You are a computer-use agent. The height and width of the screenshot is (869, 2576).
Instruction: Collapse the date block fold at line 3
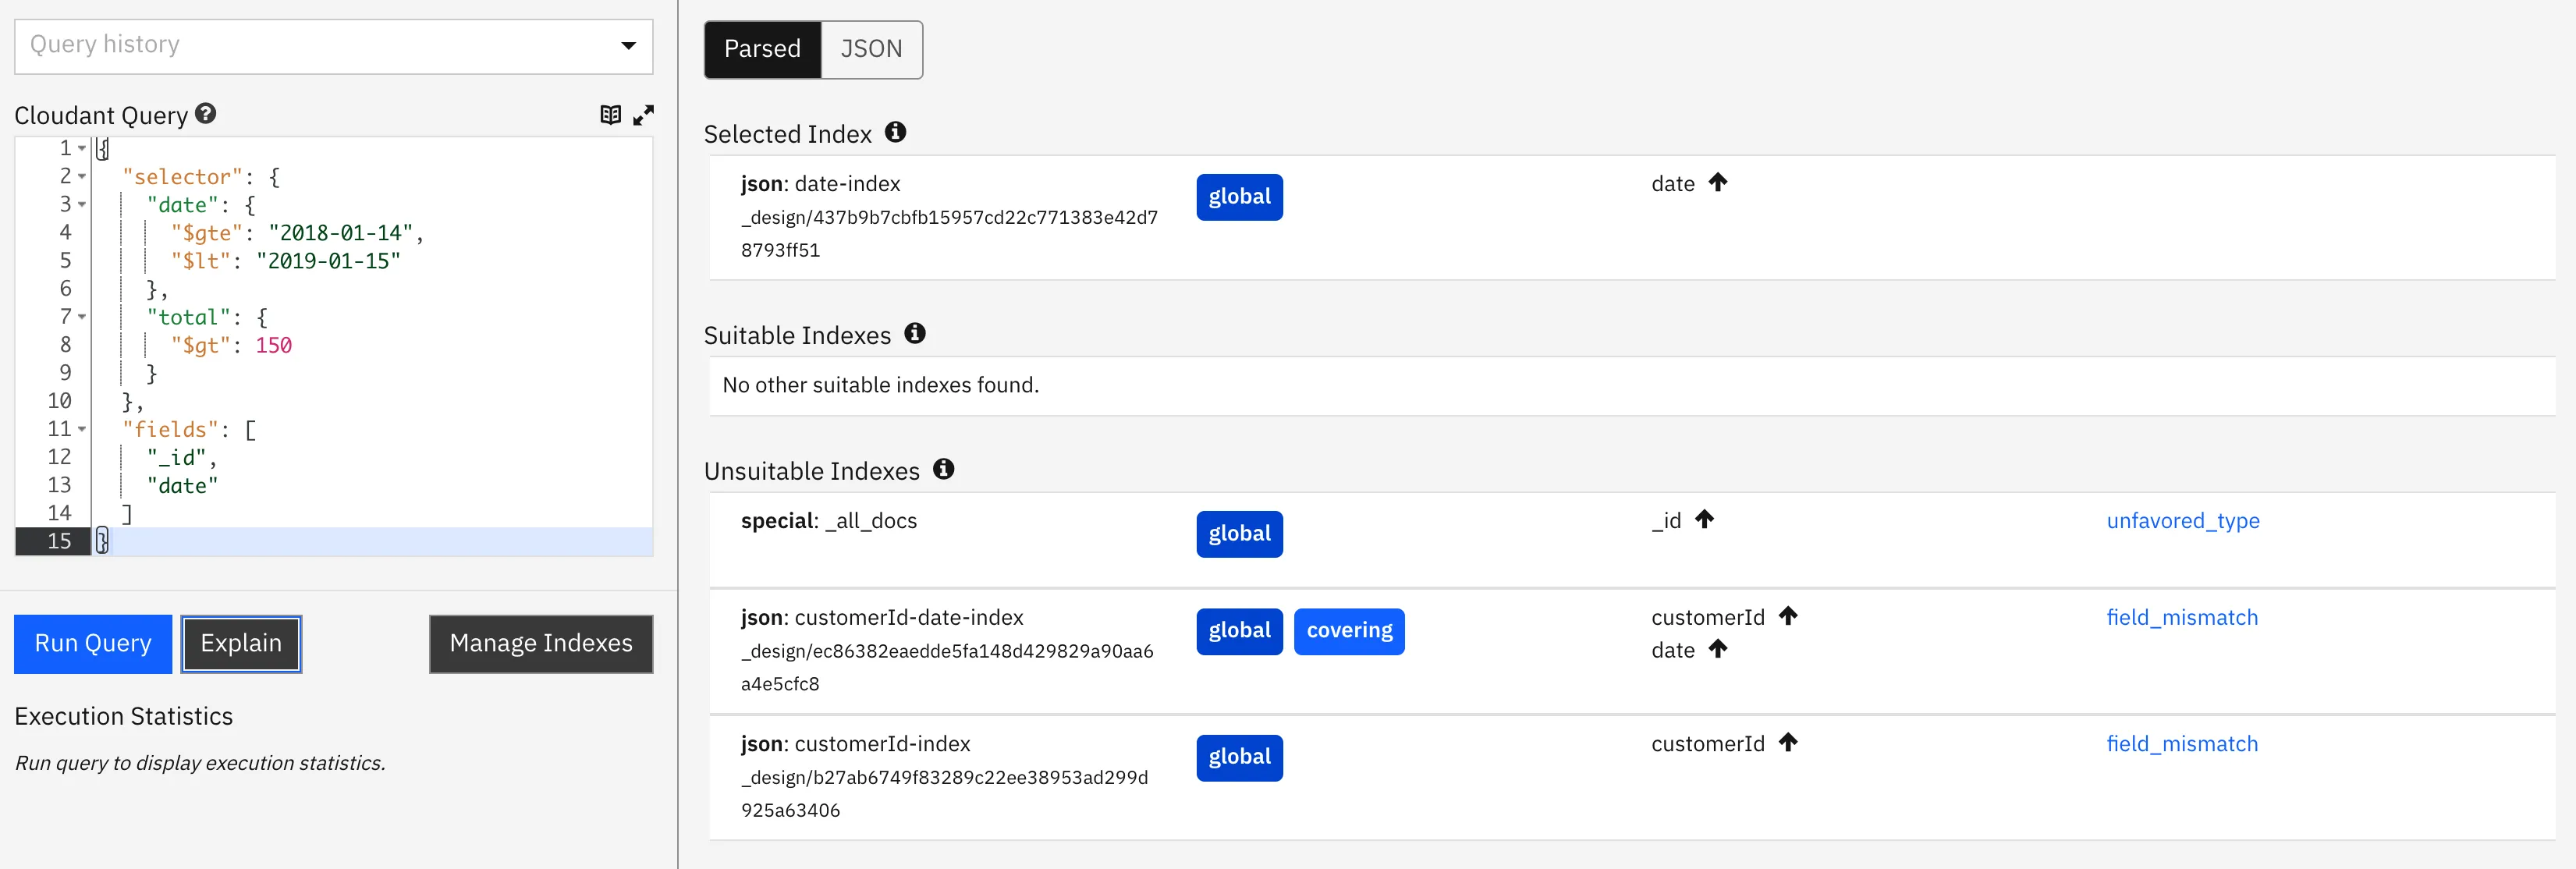[82, 205]
